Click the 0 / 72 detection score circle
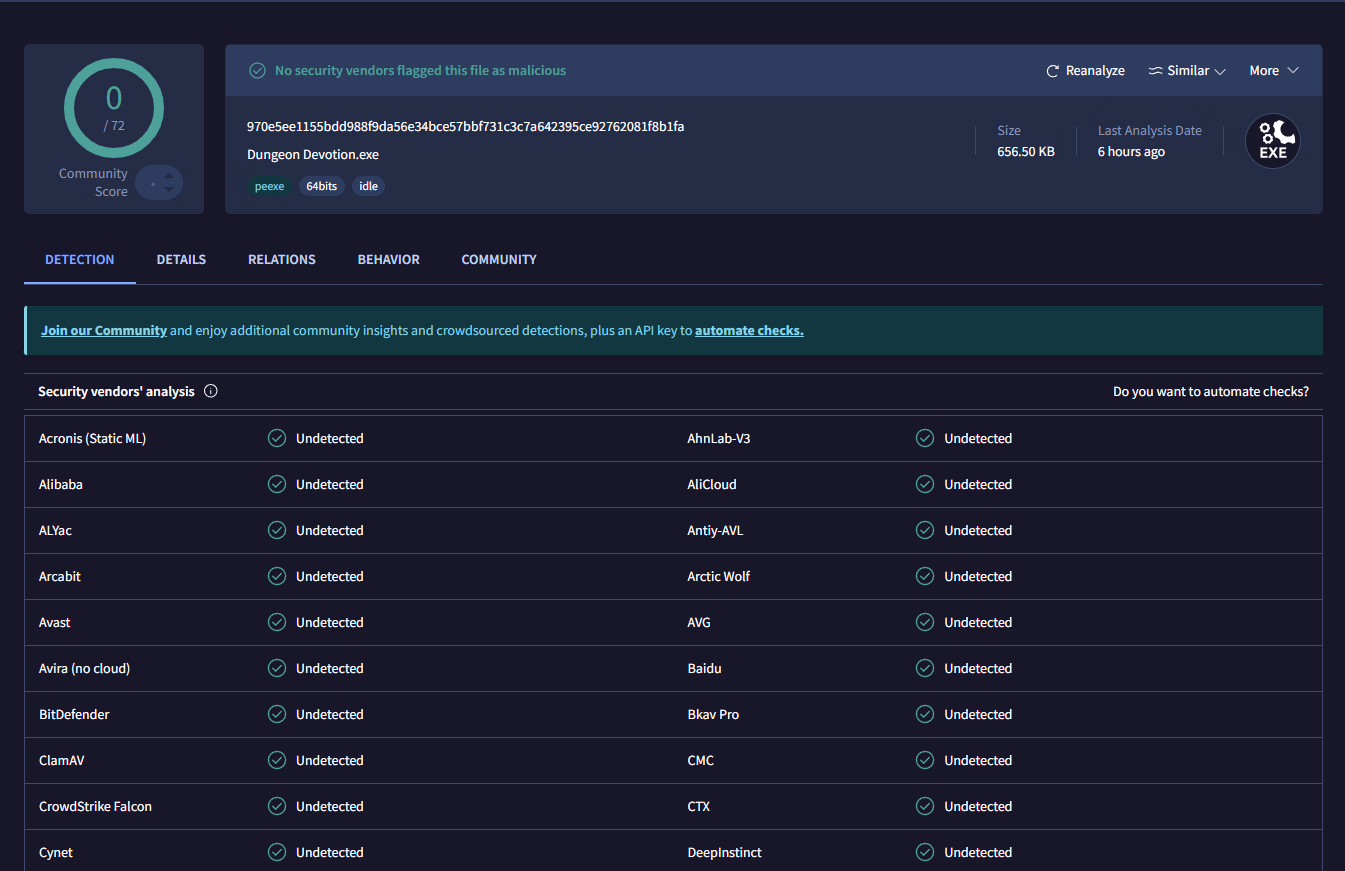This screenshot has width=1345, height=871. [x=114, y=108]
